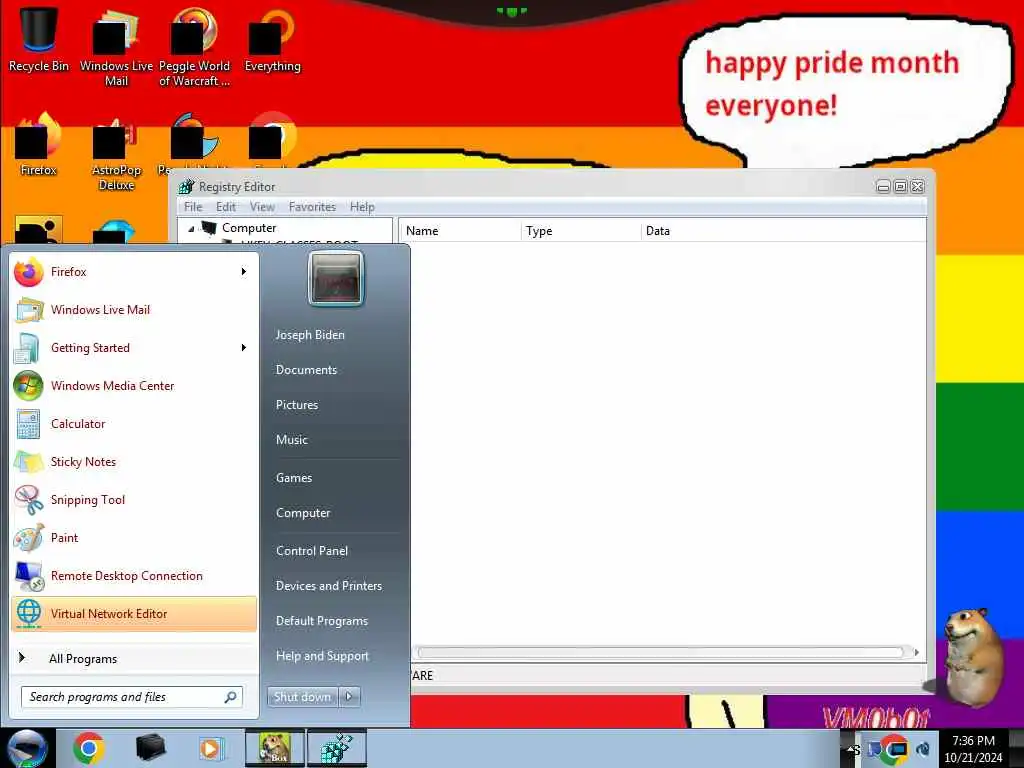
Task: Launch the Snipping Tool
Action: click(134, 500)
